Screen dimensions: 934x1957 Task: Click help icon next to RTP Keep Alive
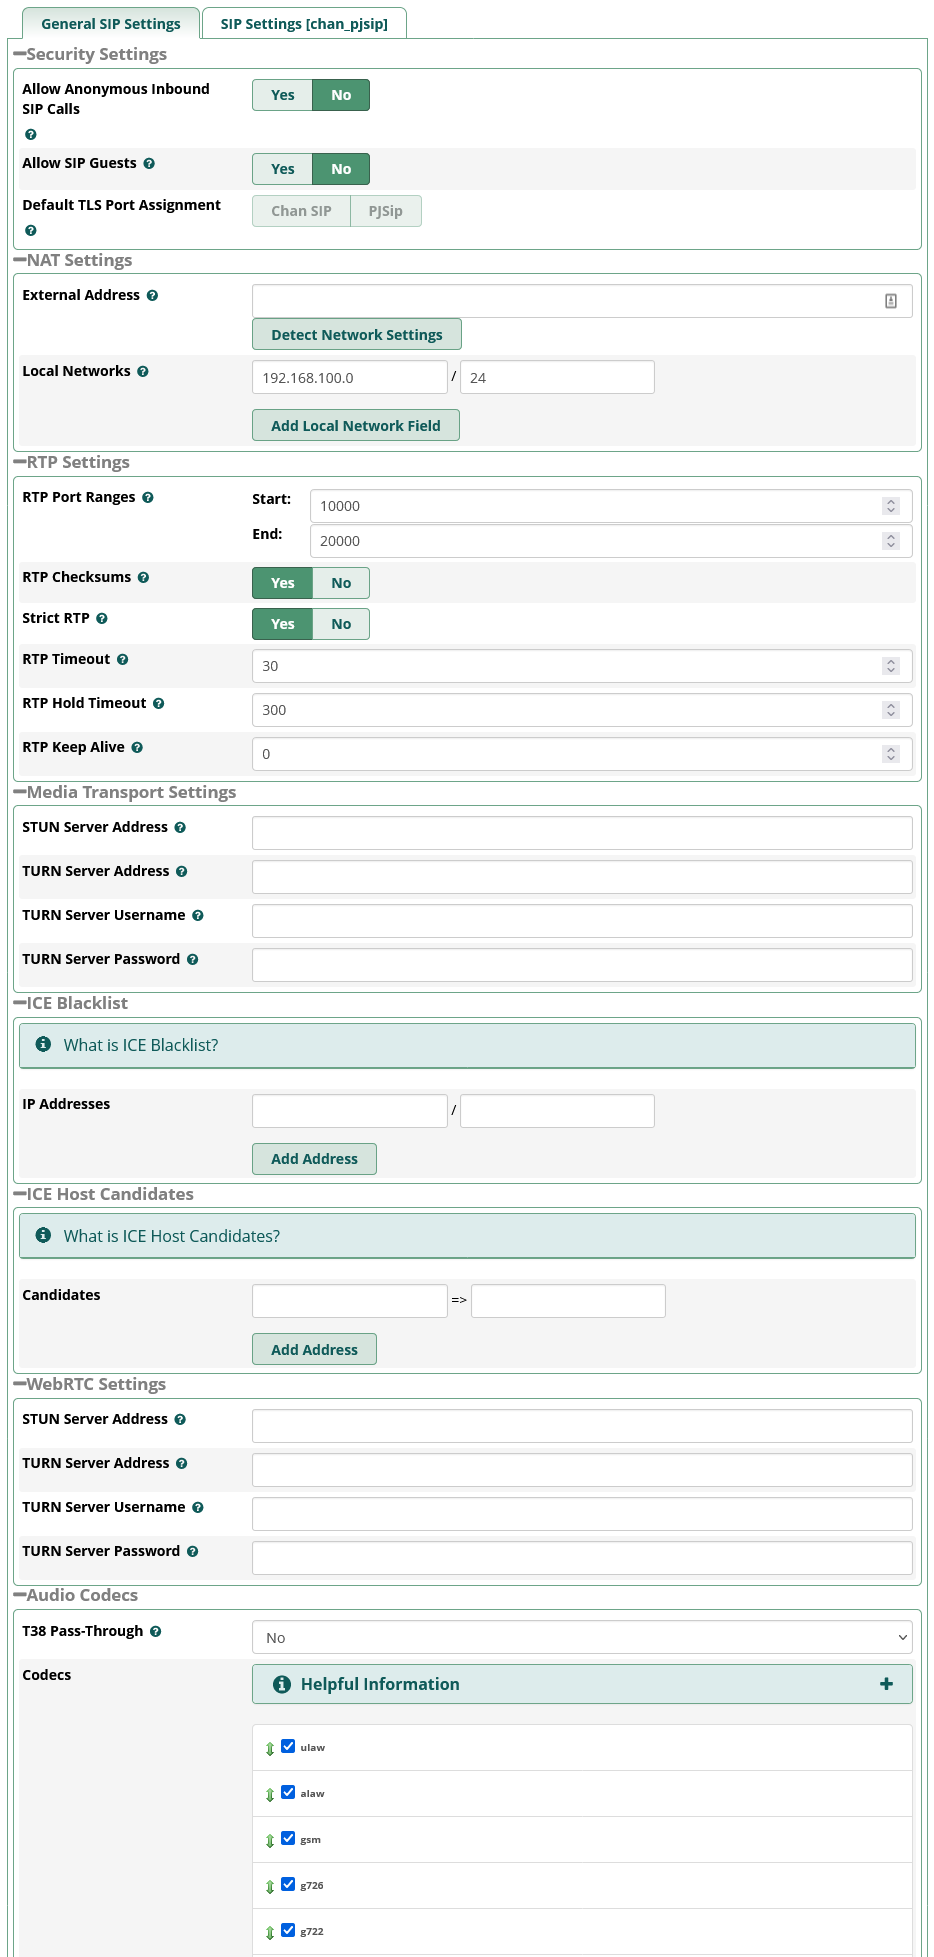click(137, 748)
